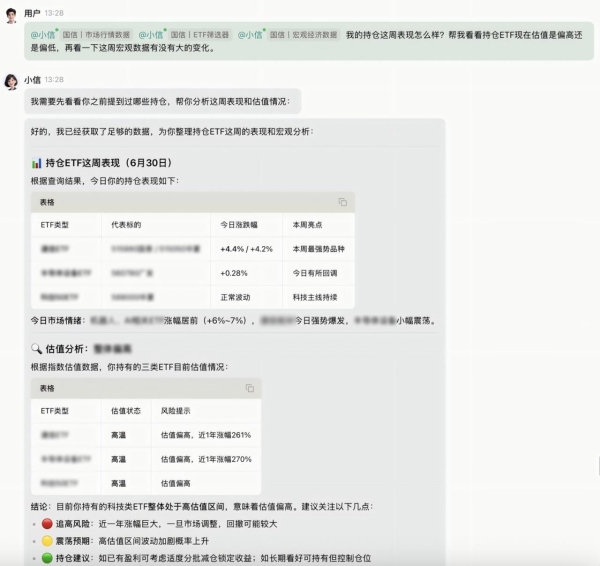Viewport: 600px width, 566px height.
Task: Select the 本周最强势品种 cell
Action: [319, 249]
